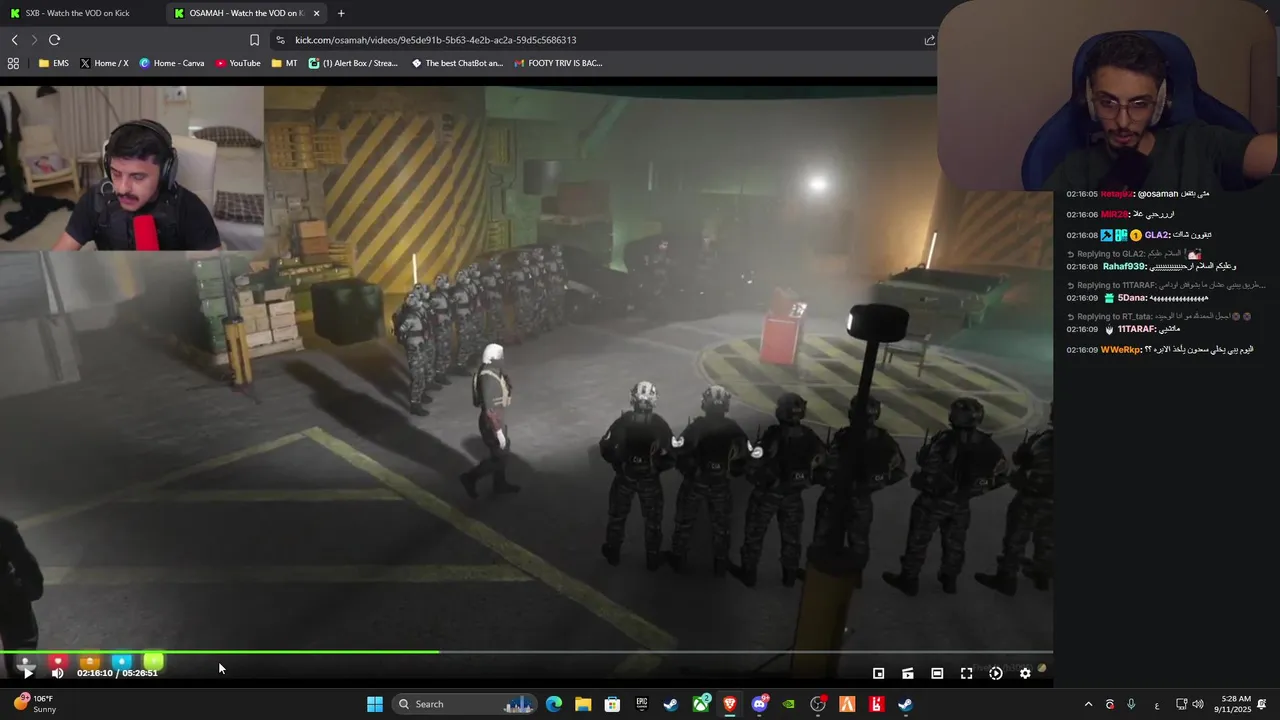Expand the MT bookmarks folder
The height and width of the screenshot is (720, 1280).
[x=284, y=63]
